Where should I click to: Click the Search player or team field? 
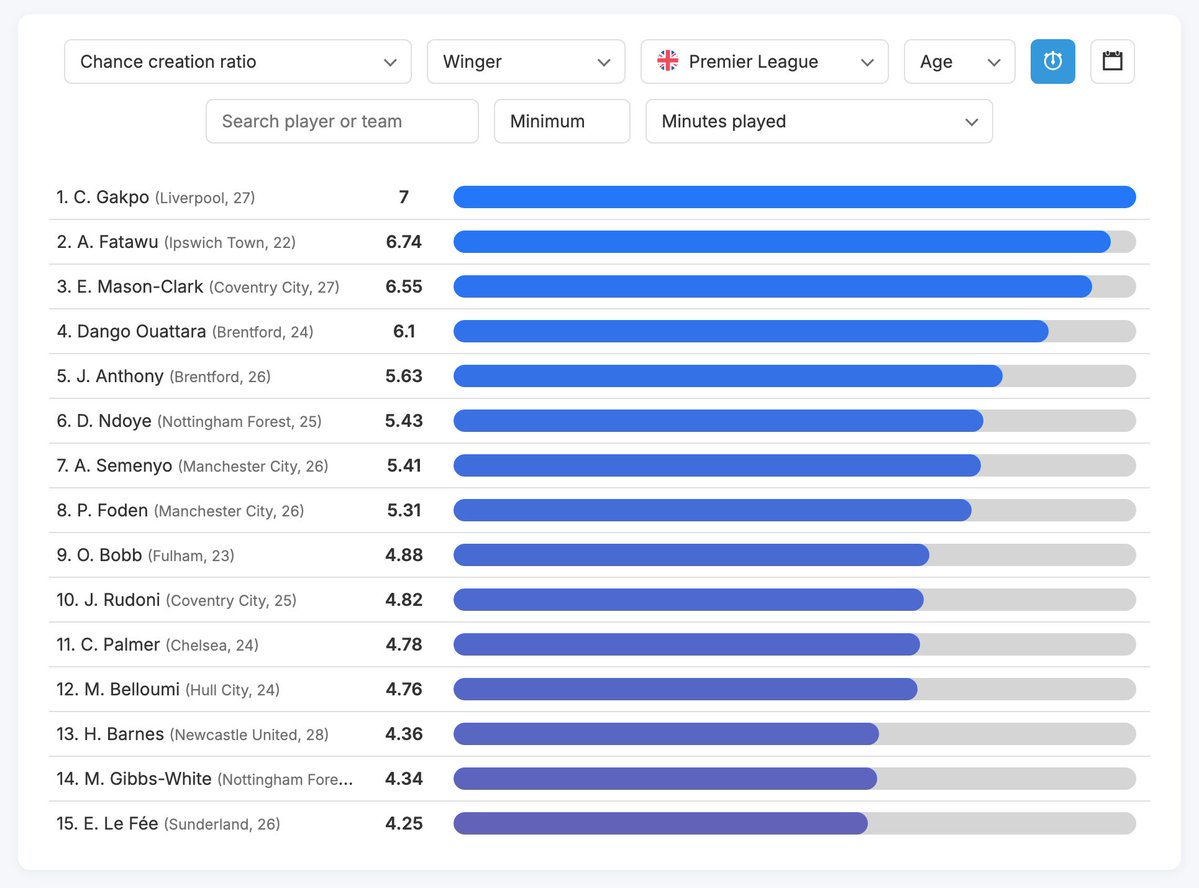tap(342, 121)
